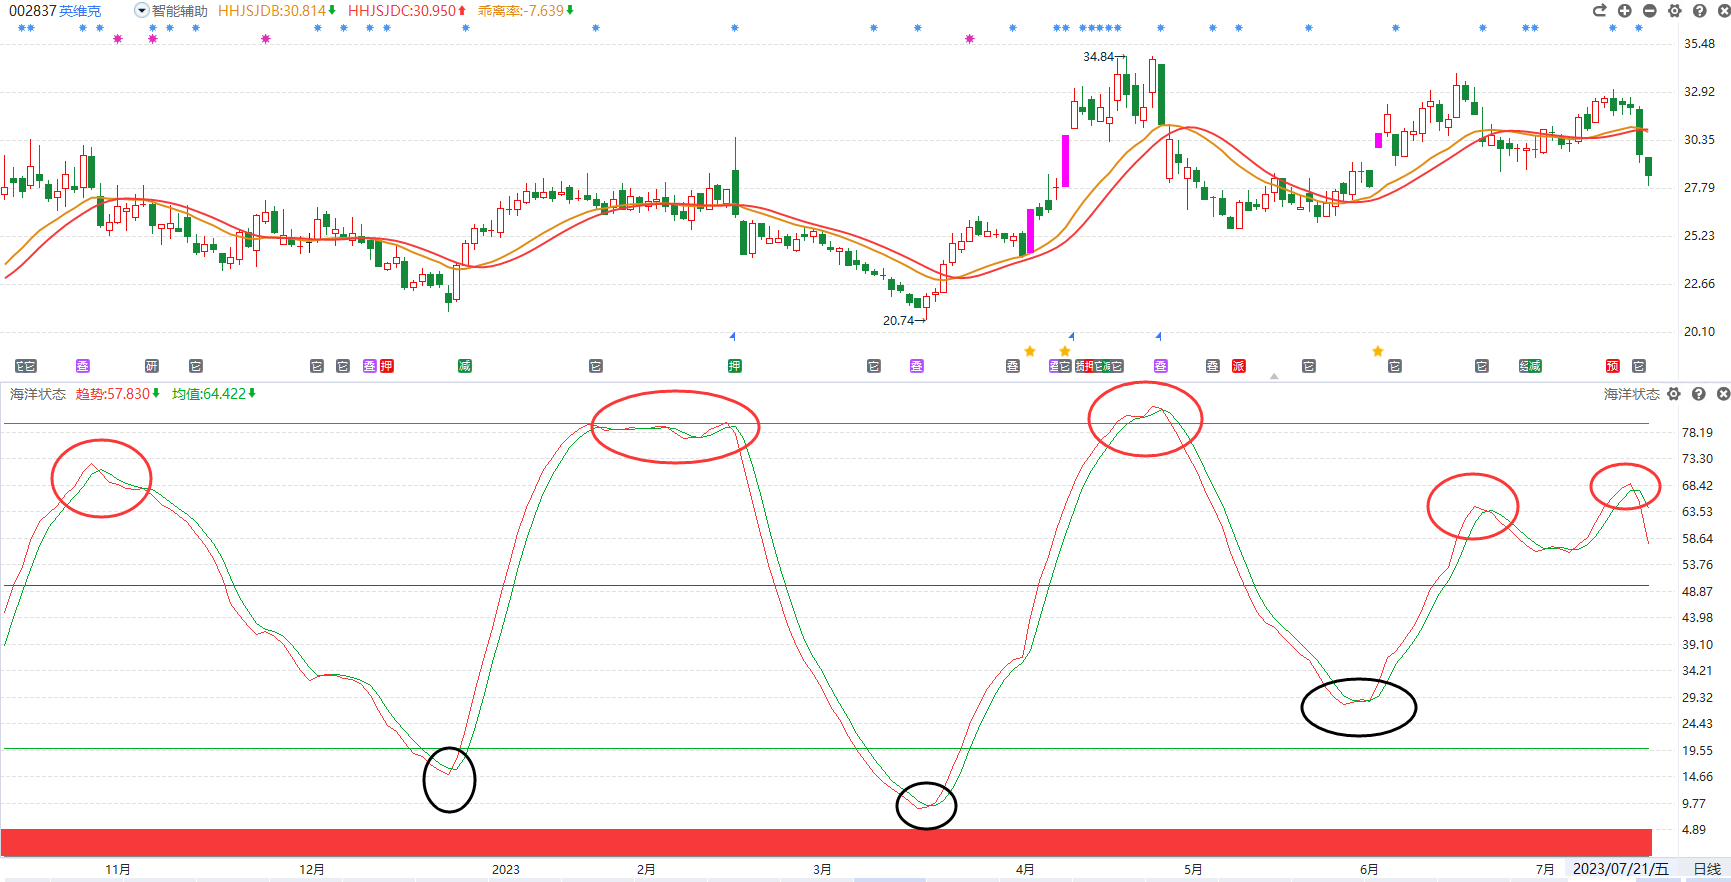The height and width of the screenshot is (882, 1731).
Task: Open main chart settings gear
Action: click(x=1674, y=10)
